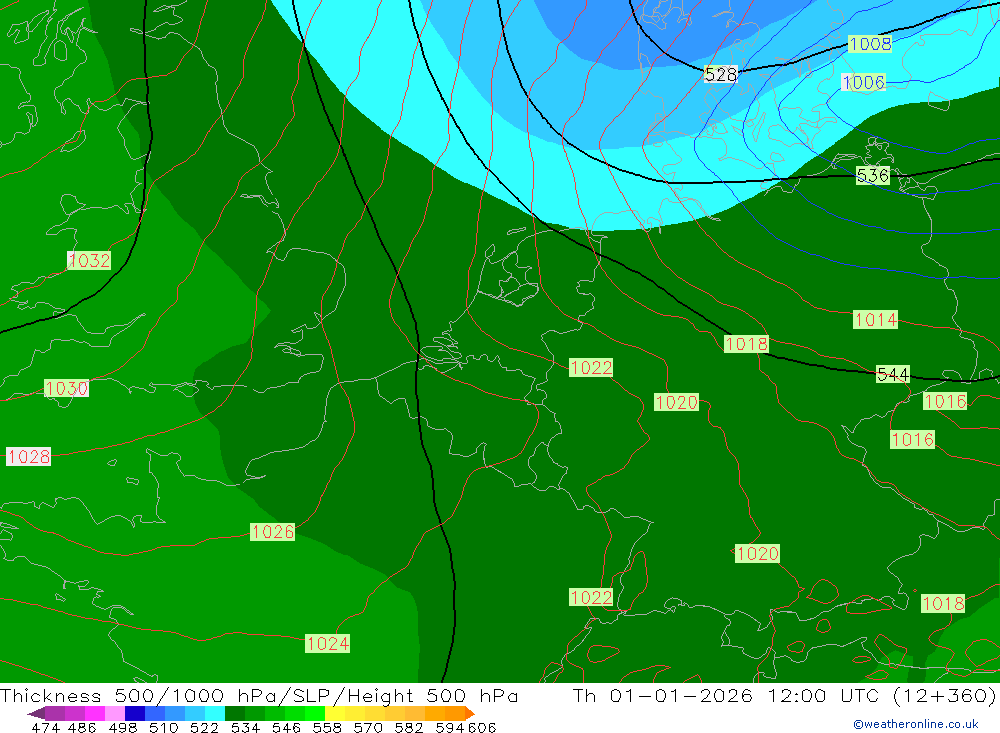Viewport: 1000px width, 733px height.
Task: Select the 1028 pressure label
Action: pyautogui.click(x=29, y=456)
